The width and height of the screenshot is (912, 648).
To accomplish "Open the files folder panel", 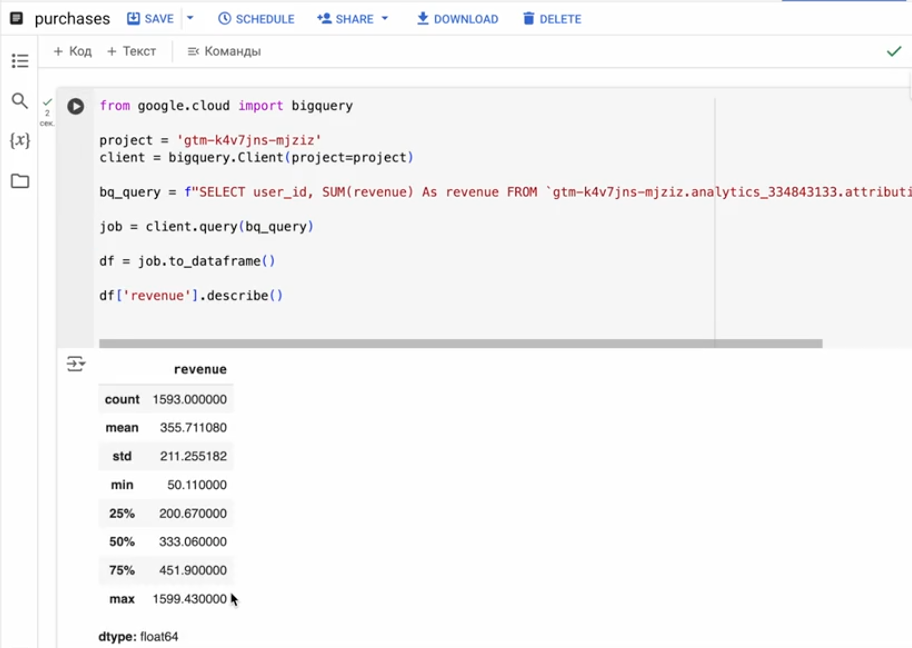I will (19, 181).
